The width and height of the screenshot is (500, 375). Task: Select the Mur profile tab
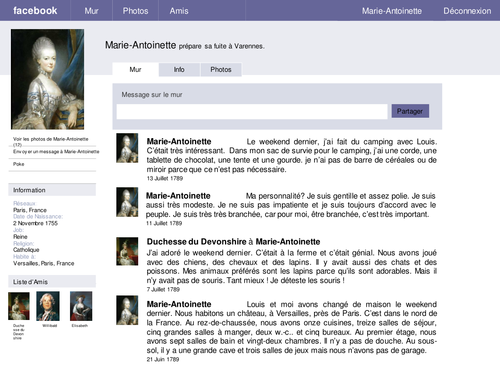(x=135, y=70)
